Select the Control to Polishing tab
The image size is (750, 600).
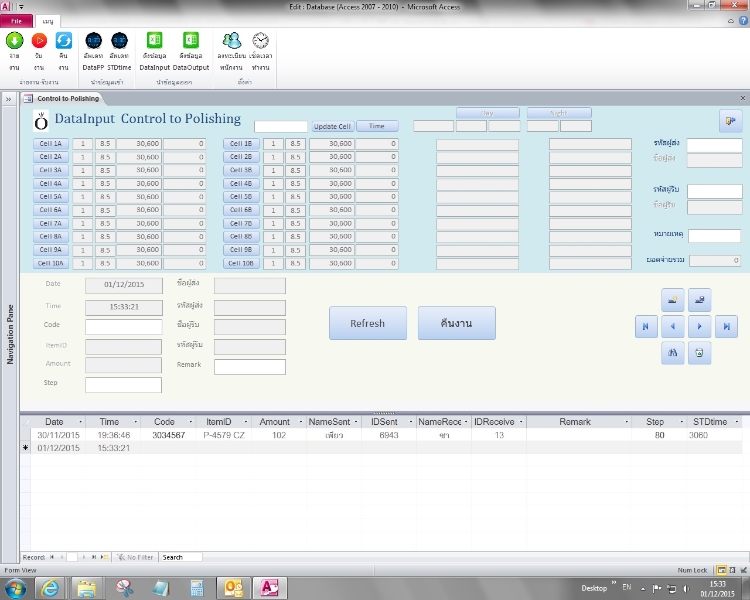coord(68,99)
